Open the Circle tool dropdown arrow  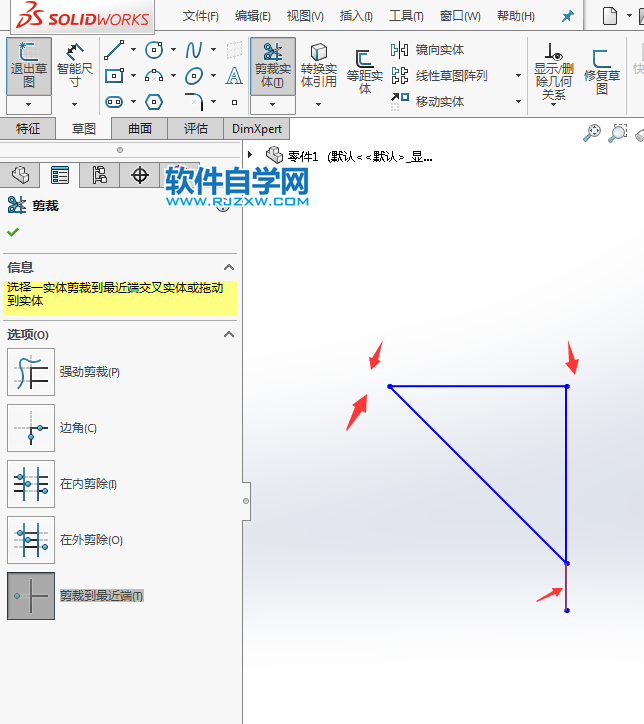(x=174, y=50)
